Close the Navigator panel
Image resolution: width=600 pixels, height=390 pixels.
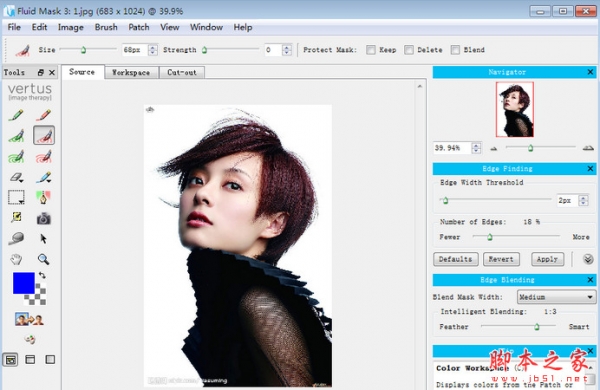[x=590, y=72]
